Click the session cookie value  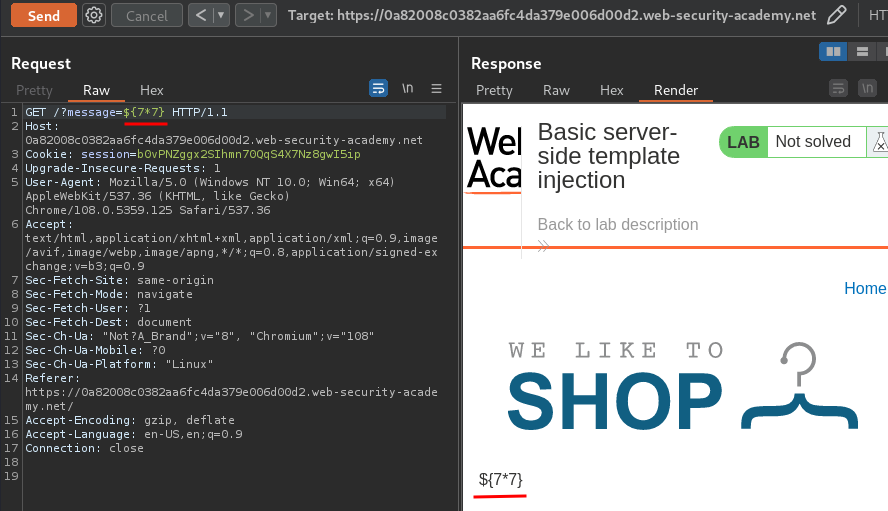249,154
